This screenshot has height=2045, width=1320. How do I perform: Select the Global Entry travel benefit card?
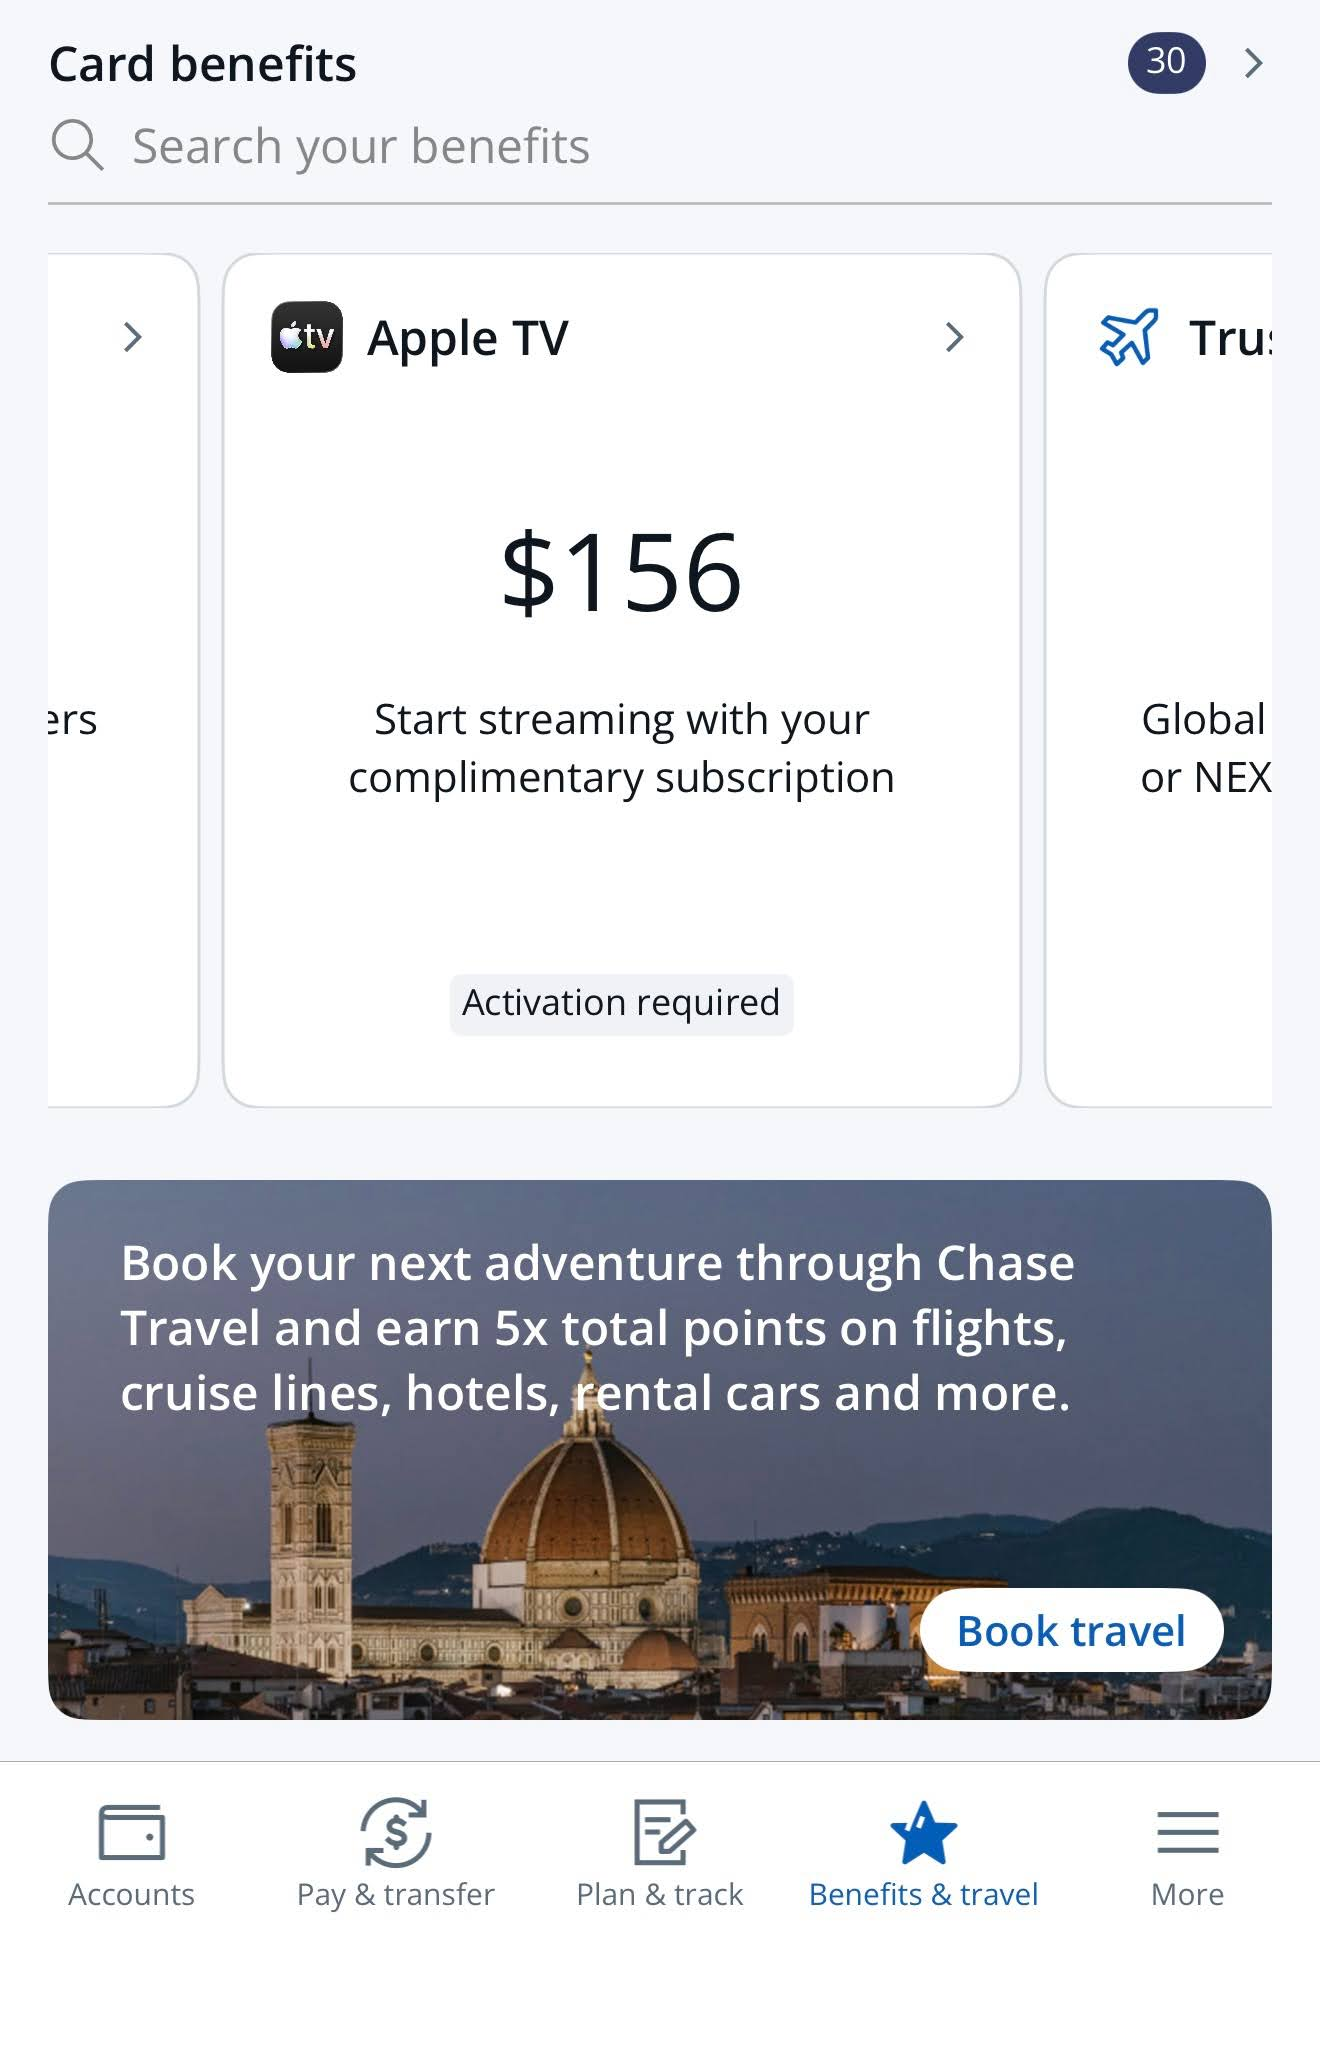(1159, 680)
